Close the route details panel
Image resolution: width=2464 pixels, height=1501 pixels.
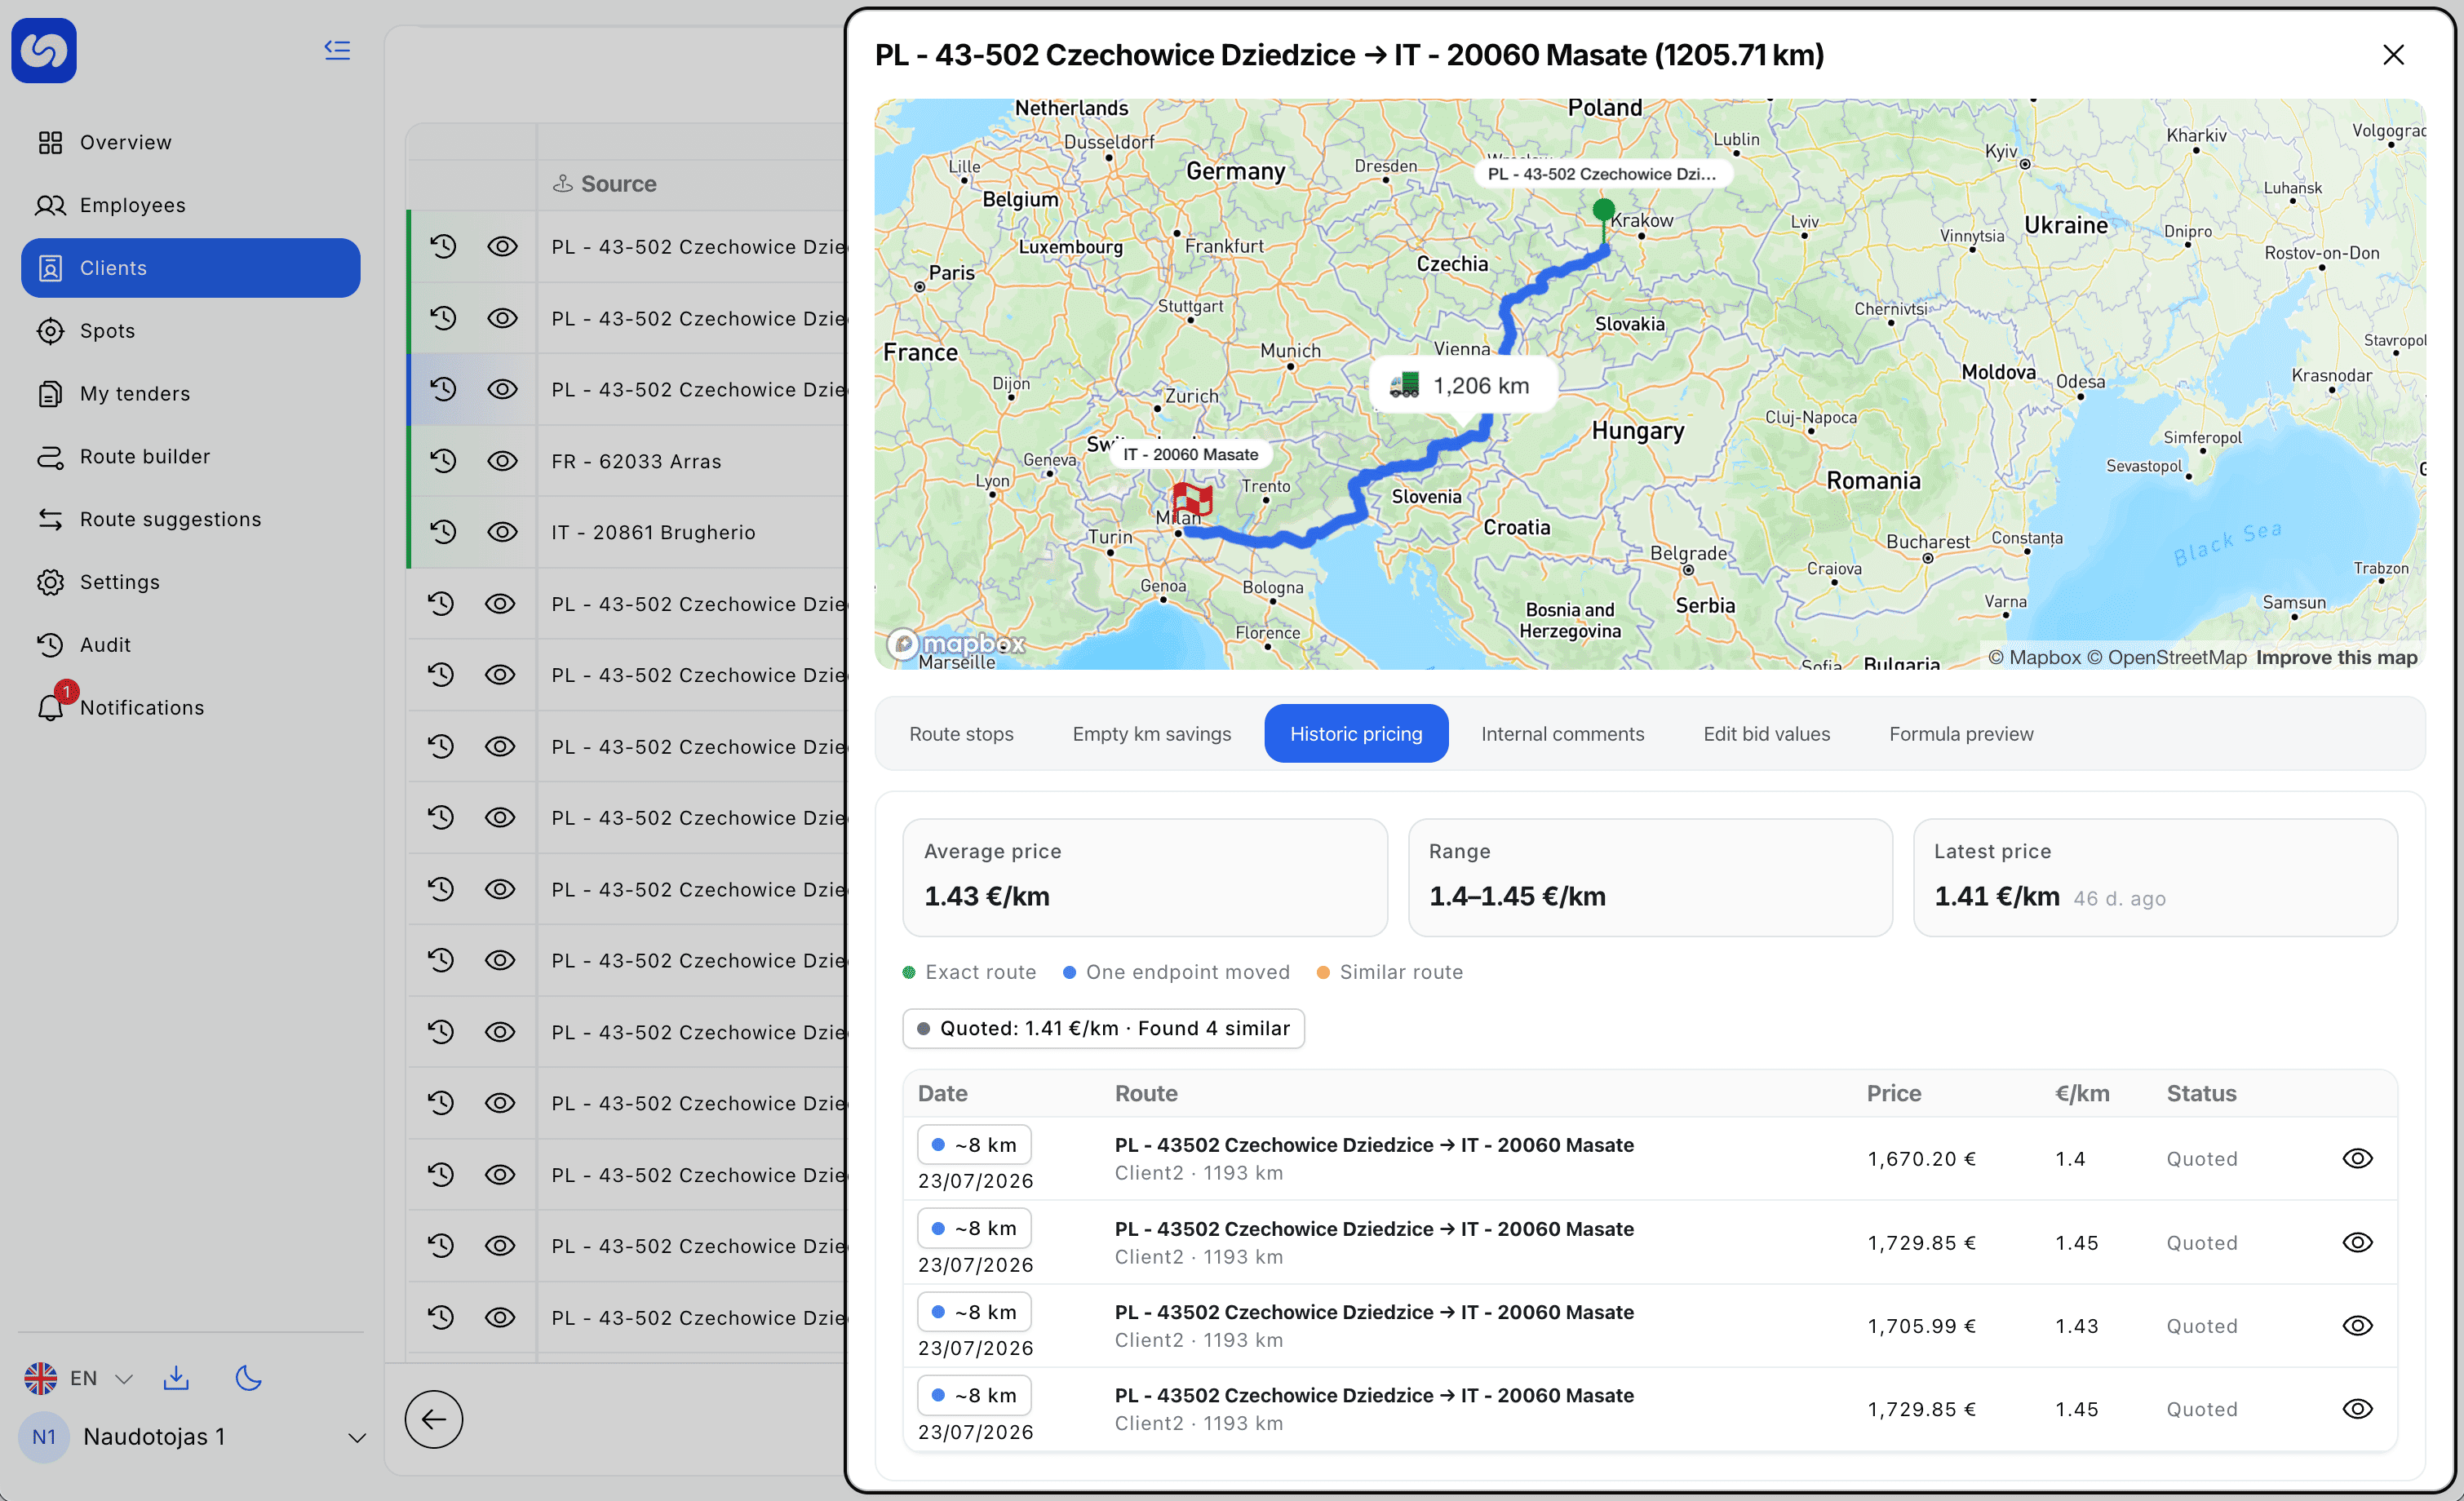click(2393, 55)
